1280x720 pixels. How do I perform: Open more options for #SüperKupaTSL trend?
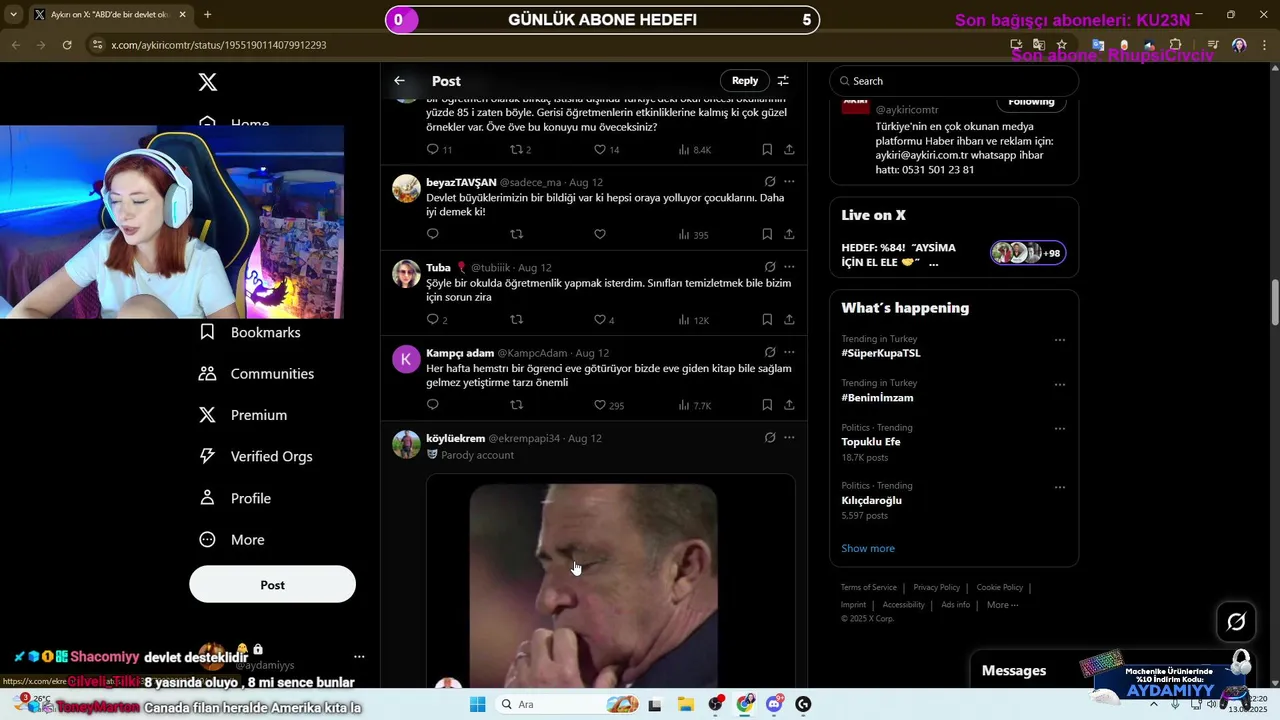pos(1060,340)
